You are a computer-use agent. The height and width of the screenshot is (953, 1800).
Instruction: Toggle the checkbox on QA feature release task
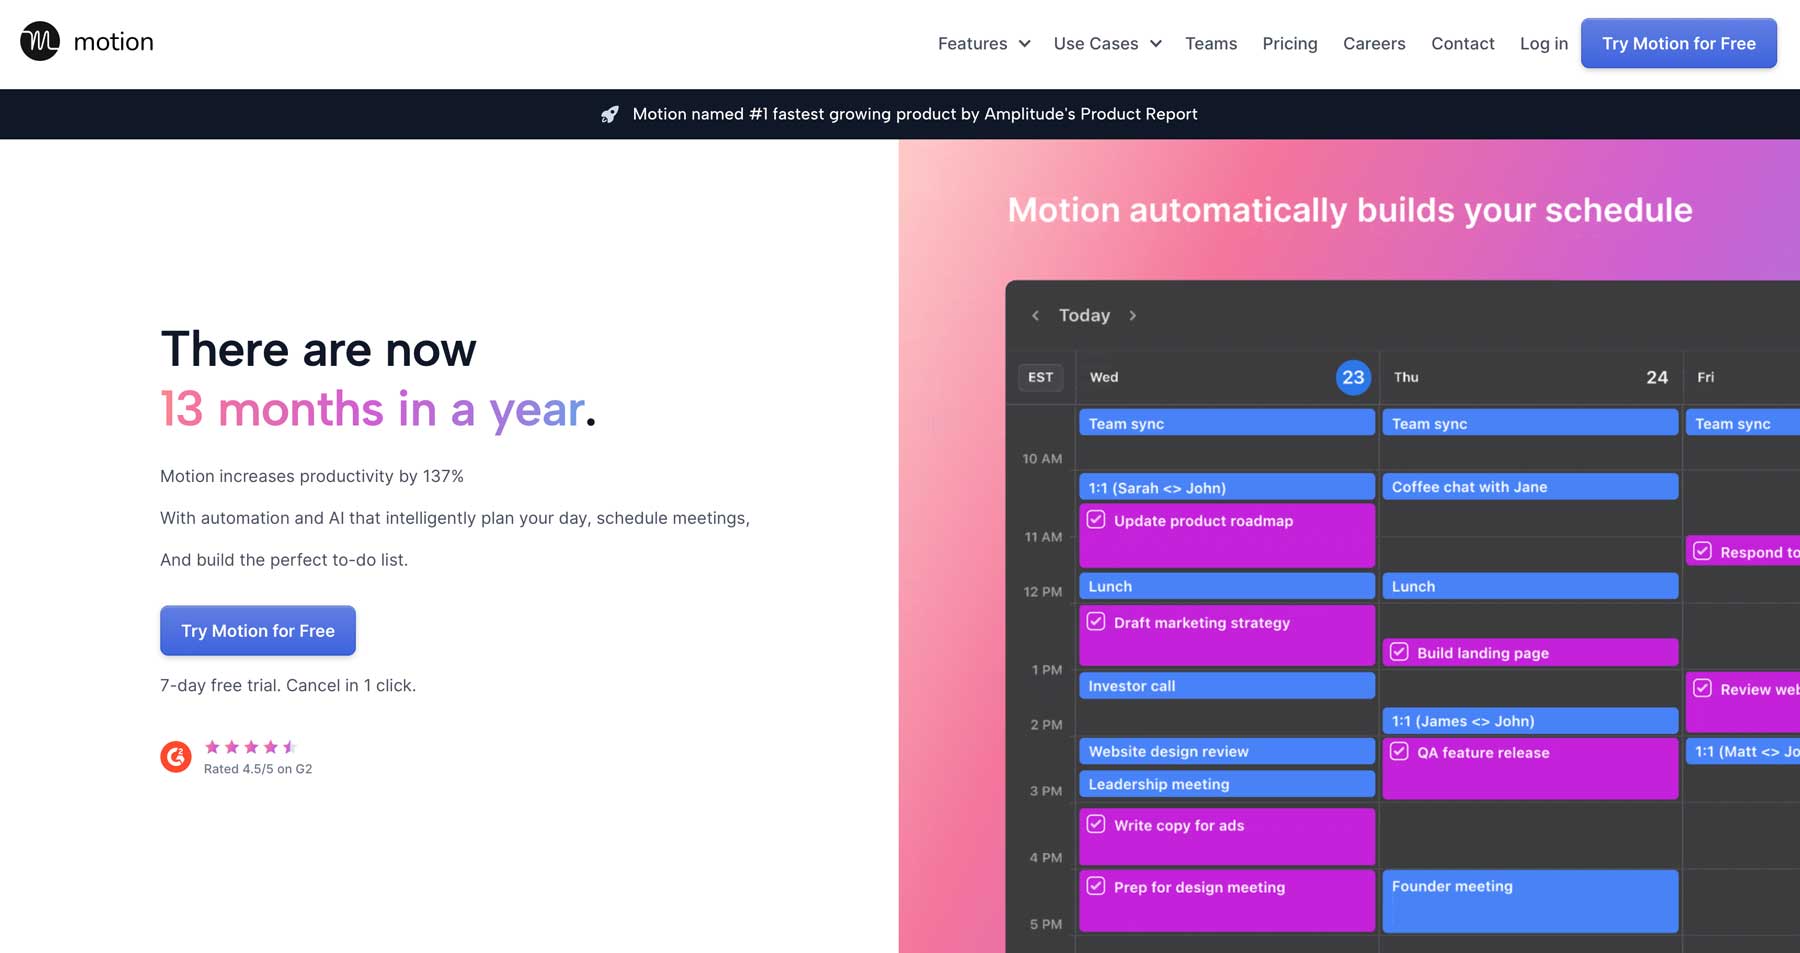(1398, 752)
